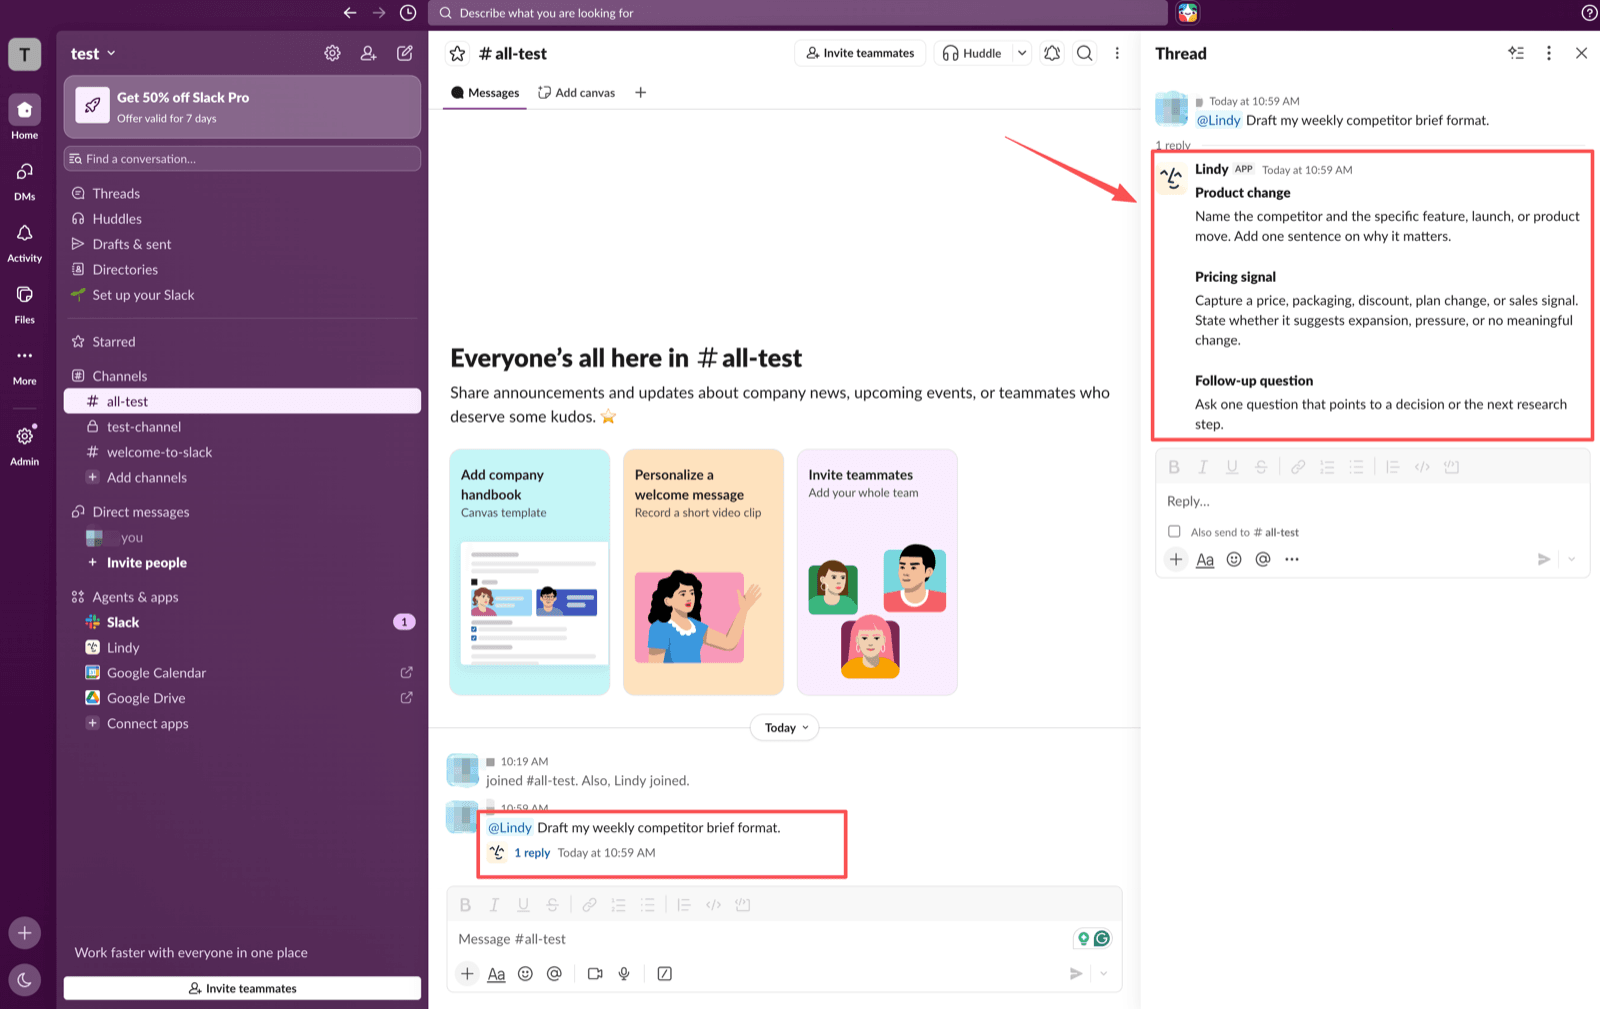Click the Find a conversation field
1600x1009 pixels.
pos(242,159)
